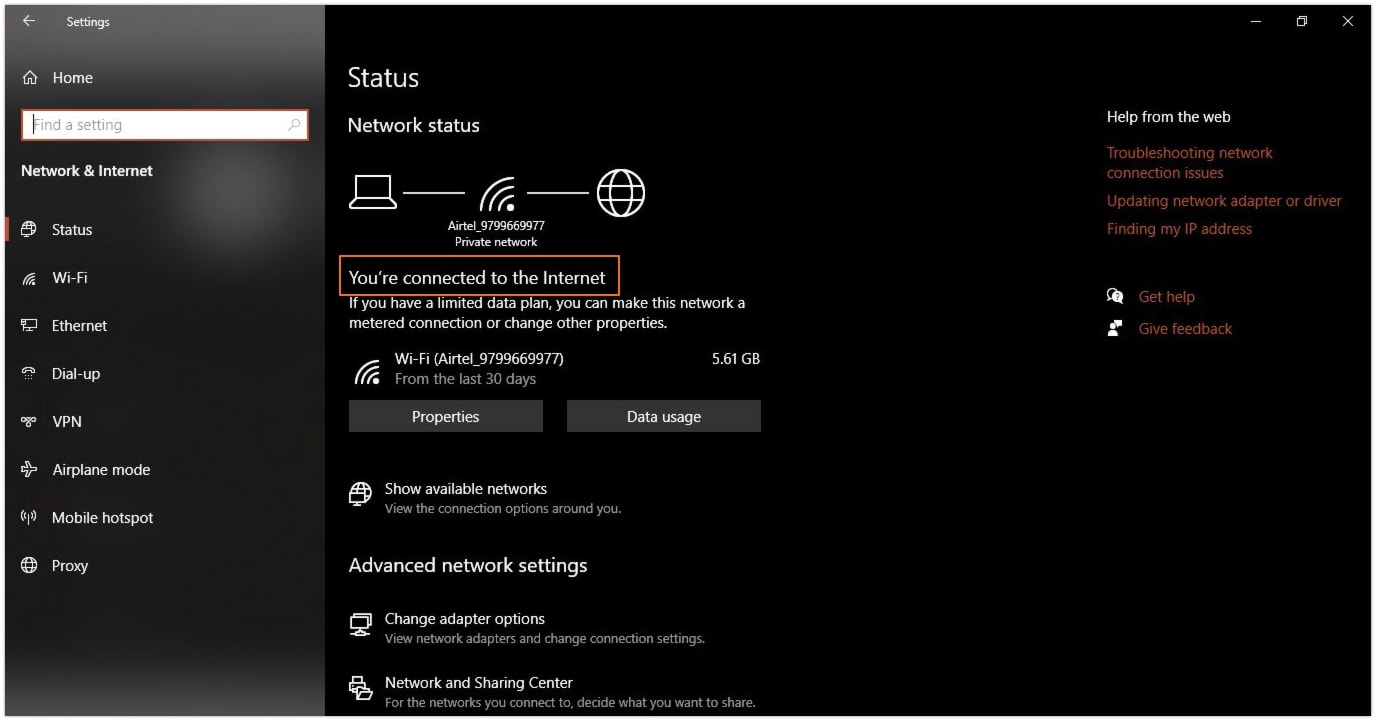Select the Dial-up section icon
Image resolution: width=1377 pixels, height=721 pixels.
pos(29,373)
